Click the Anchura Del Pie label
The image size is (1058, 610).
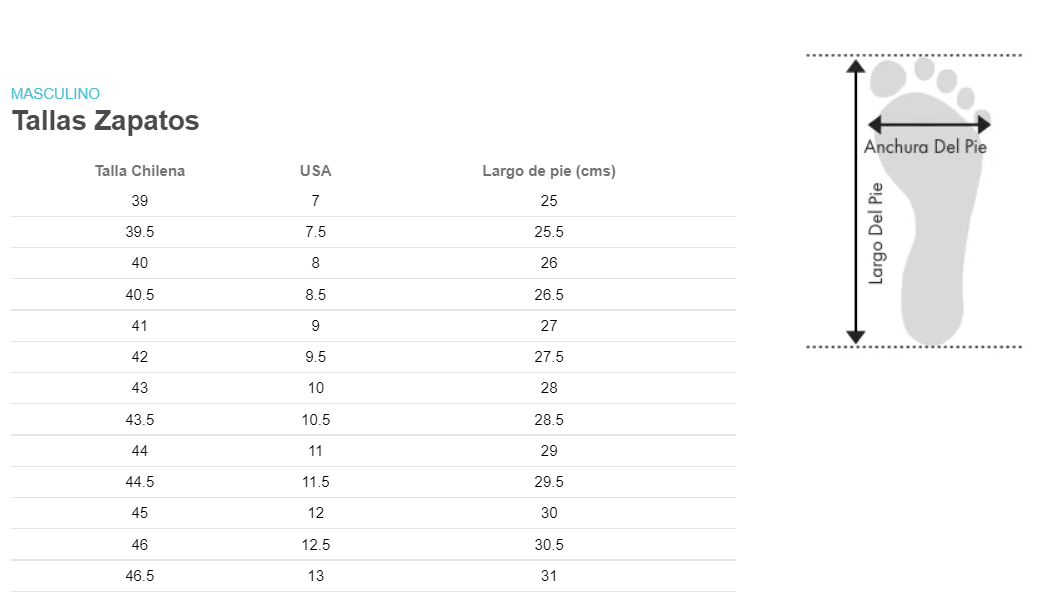click(926, 147)
